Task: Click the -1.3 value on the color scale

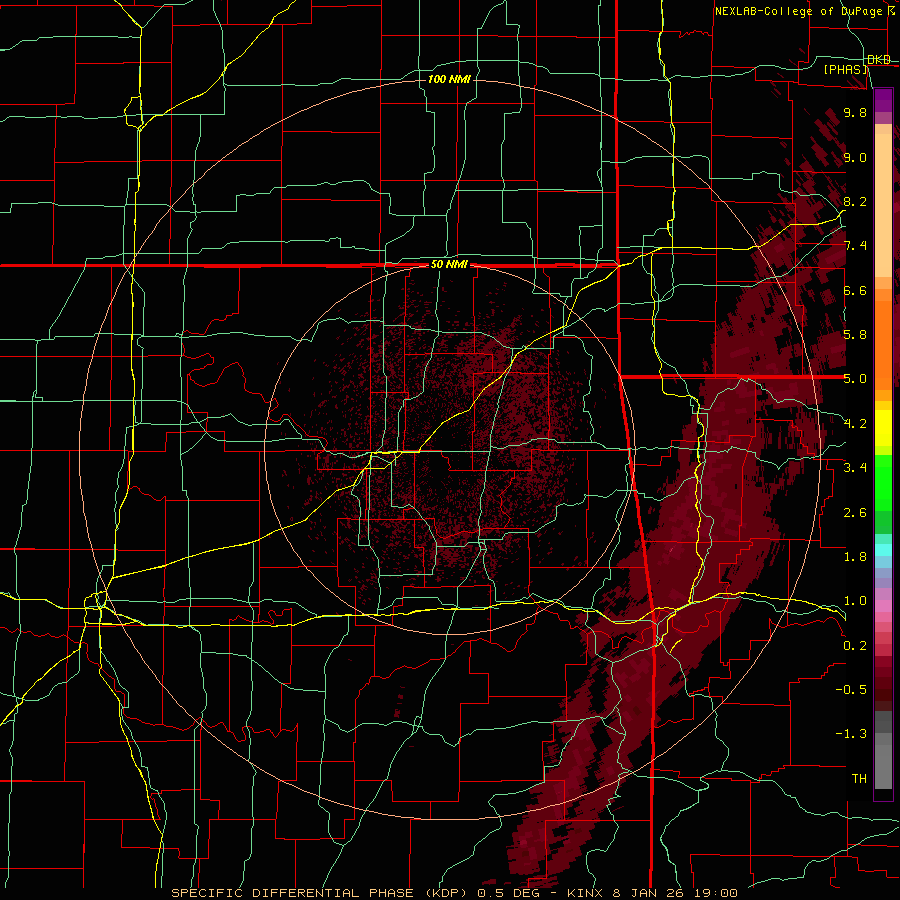Action: 851,734
